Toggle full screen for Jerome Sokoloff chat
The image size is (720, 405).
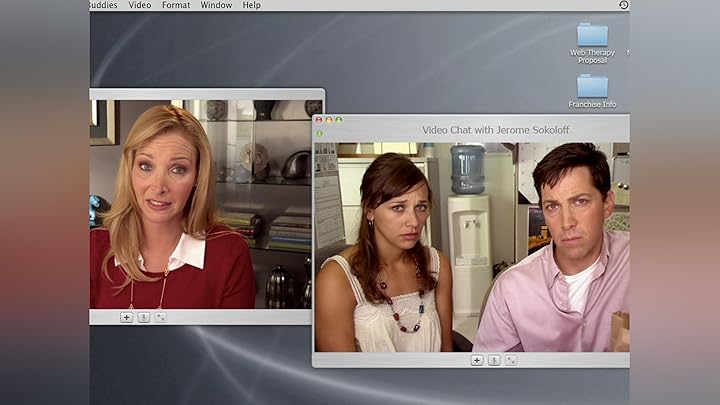click(x=511, y=360)
